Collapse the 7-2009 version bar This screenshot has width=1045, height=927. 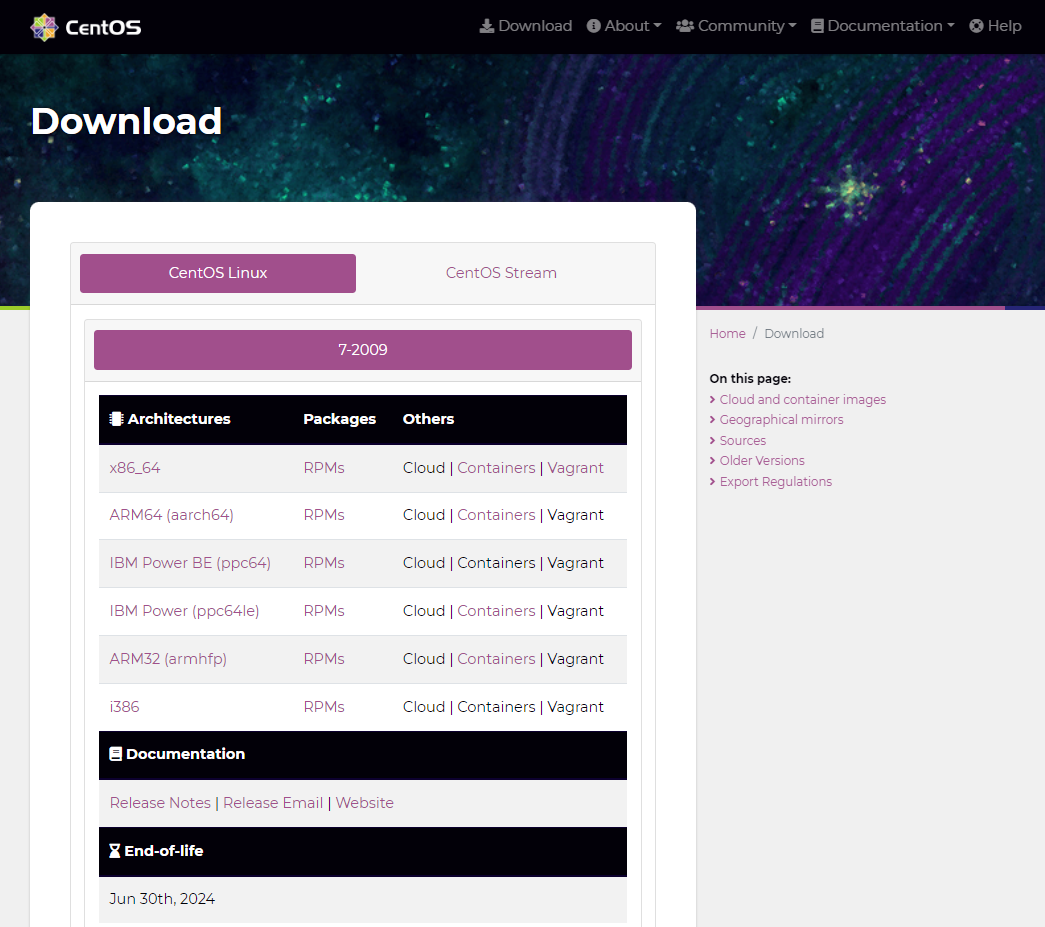pyautogui.click(x=363, y=350)
